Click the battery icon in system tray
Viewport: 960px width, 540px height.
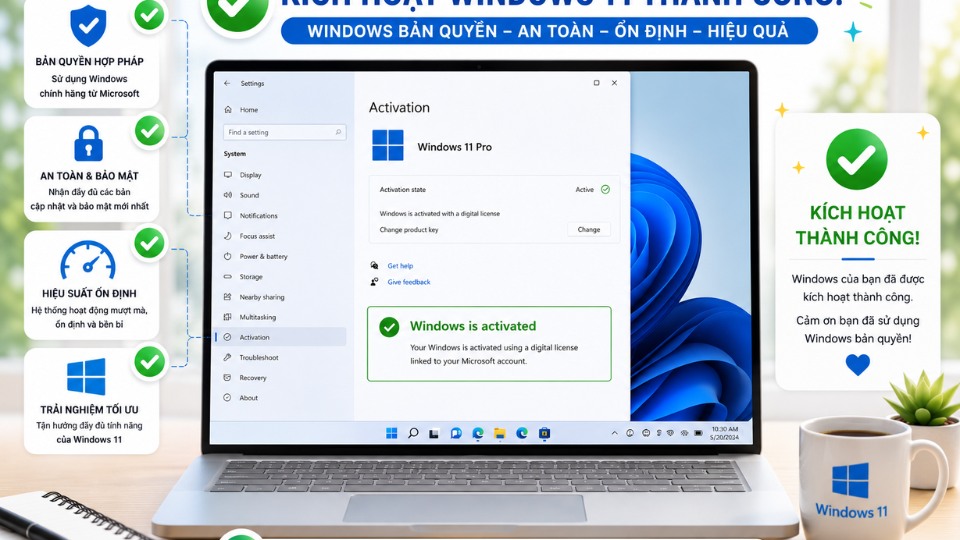(x=698, y=433)
